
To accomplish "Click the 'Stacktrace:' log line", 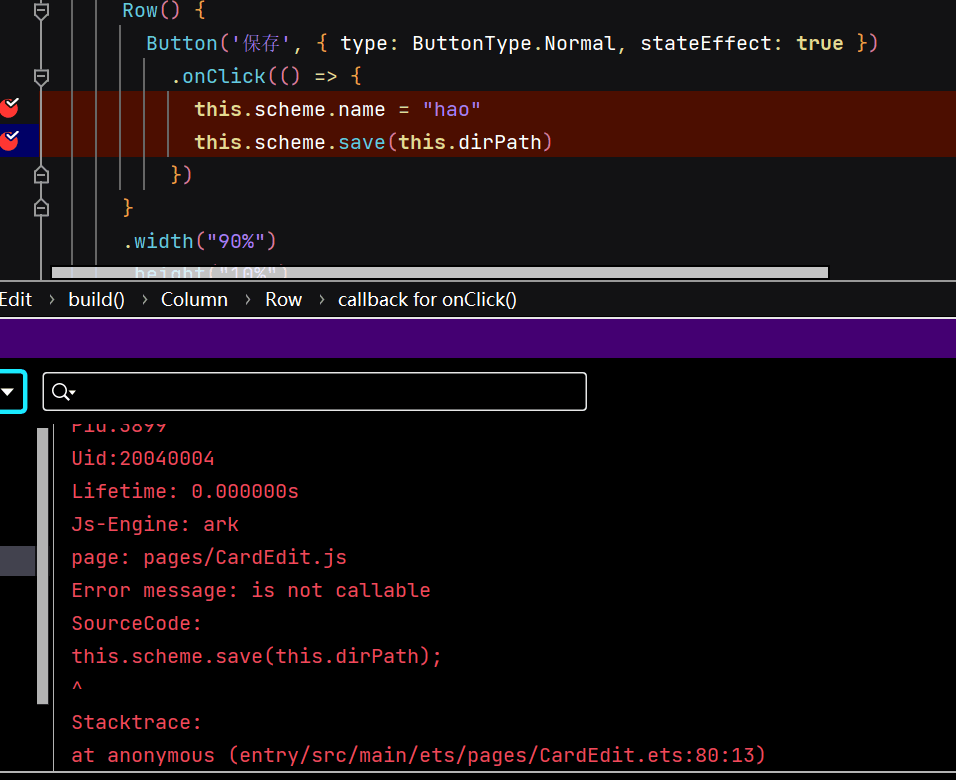I will click(137, 722).
